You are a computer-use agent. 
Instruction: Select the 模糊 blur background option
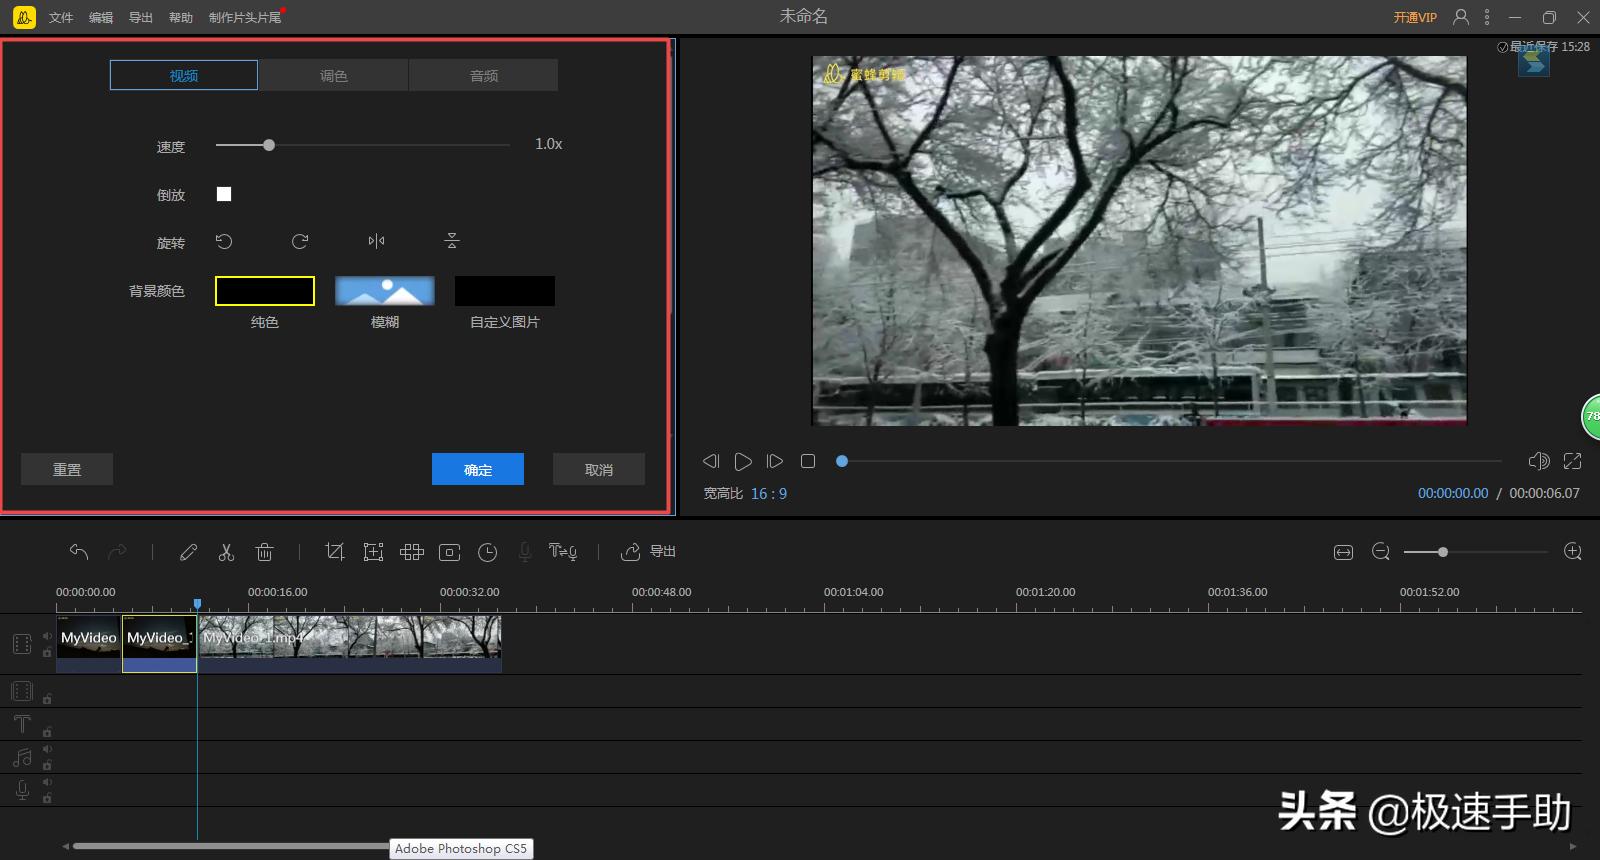click(x=385, y=291)
